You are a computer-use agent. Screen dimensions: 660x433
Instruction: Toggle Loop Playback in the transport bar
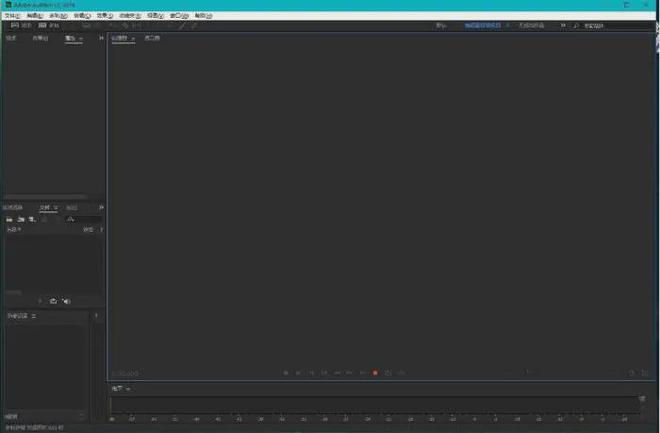tap(388, 373)
